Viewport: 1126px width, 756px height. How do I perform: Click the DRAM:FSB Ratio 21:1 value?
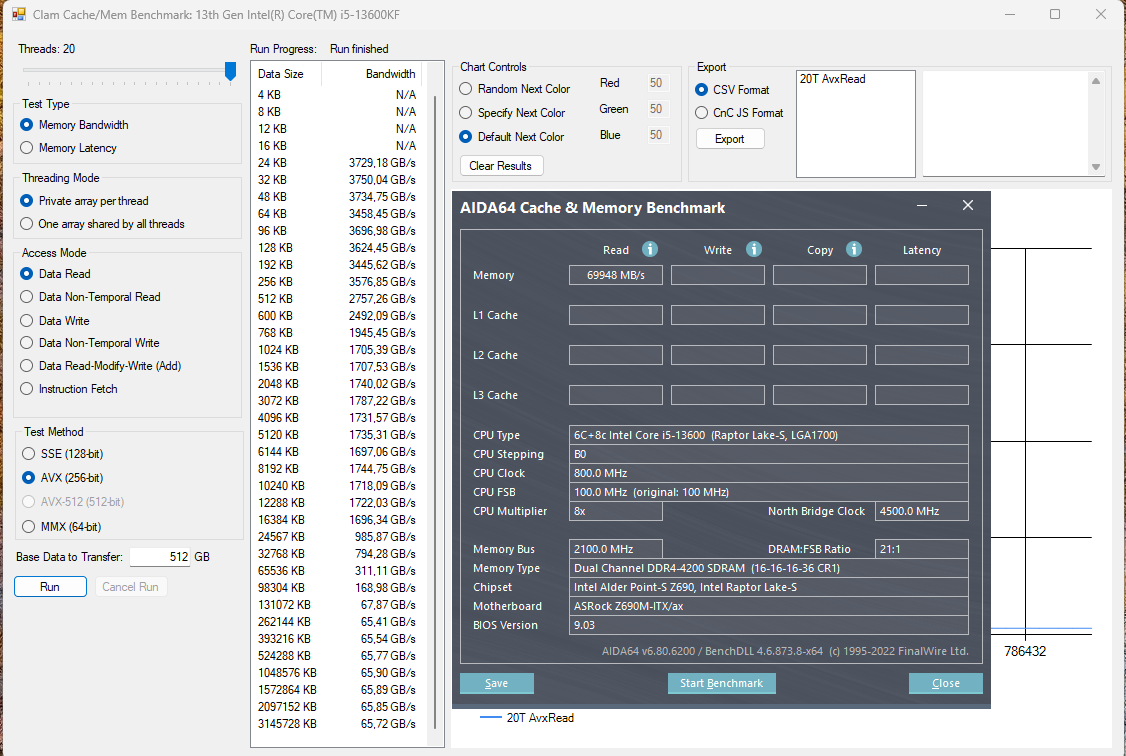point(921,549)
